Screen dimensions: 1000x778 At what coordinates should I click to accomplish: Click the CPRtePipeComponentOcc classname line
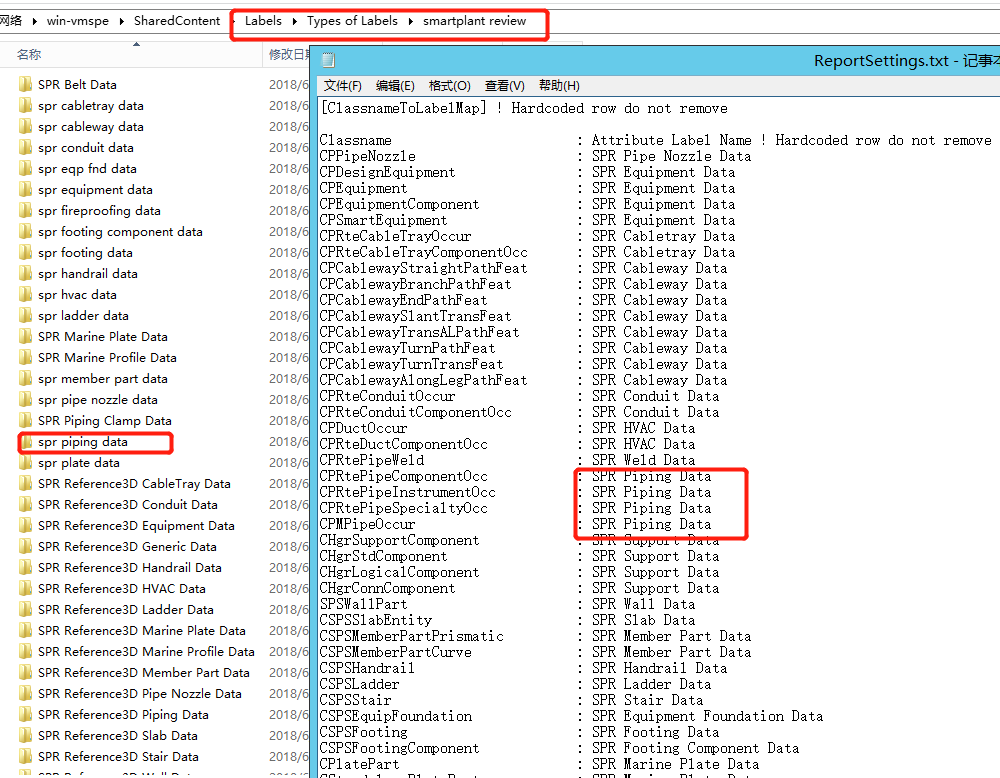click(404, 476)
